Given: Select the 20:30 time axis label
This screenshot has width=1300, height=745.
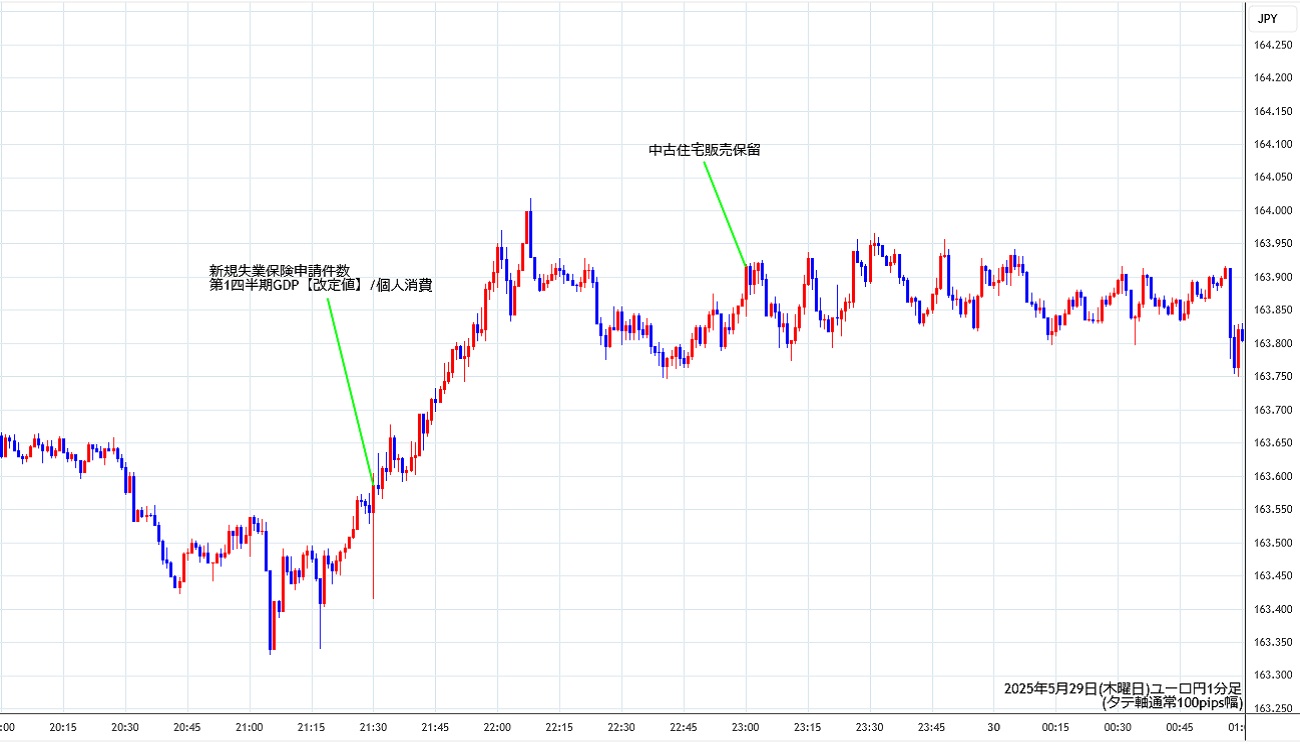Looking at the screenshot, I should 124,727.
